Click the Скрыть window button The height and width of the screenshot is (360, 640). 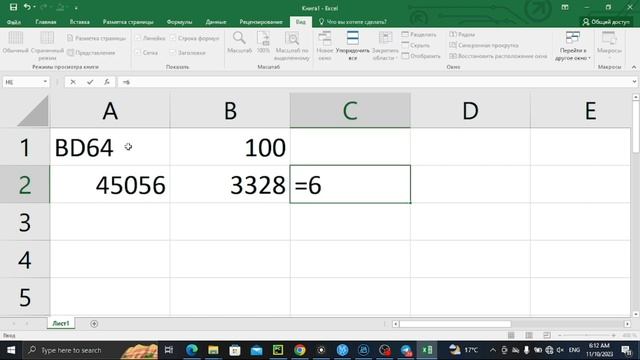tap(416, 45)
